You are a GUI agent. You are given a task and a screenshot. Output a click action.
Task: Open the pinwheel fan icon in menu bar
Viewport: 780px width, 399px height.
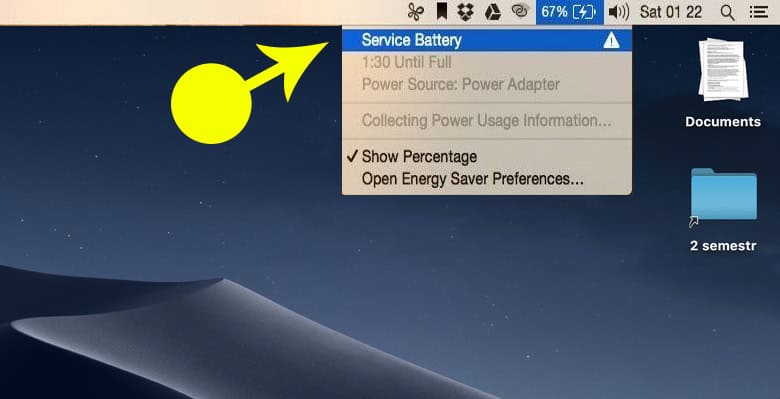415,12
